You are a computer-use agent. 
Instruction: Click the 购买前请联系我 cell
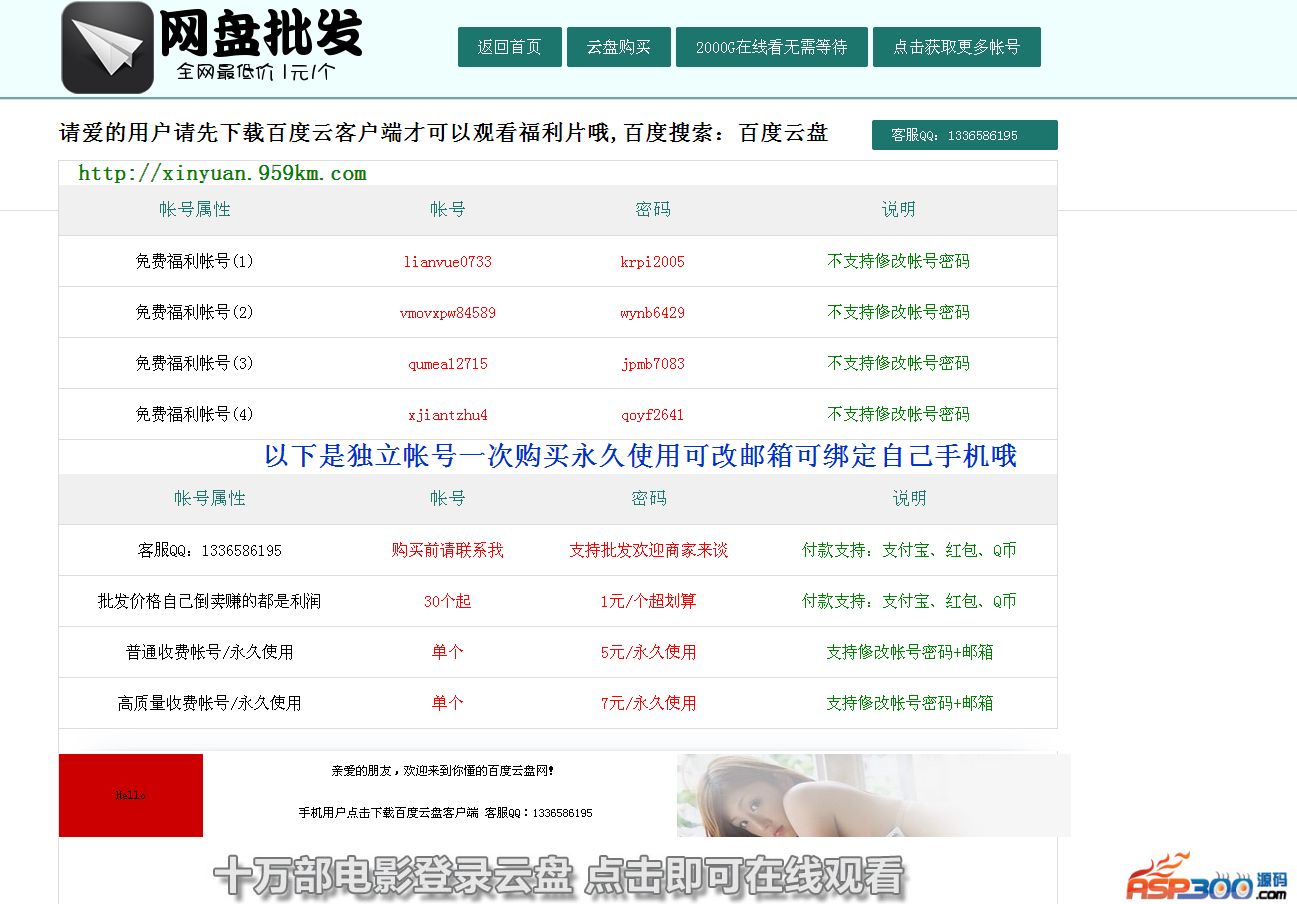[x=448, y=550]
